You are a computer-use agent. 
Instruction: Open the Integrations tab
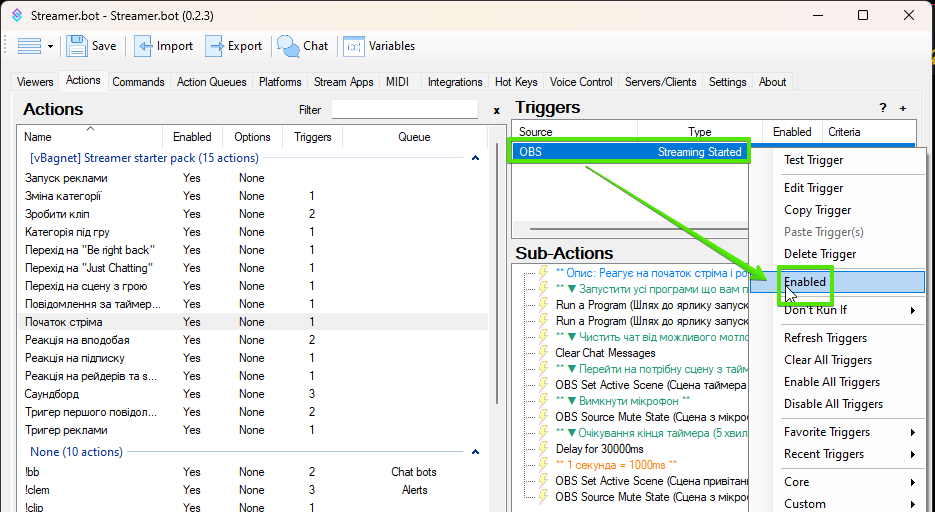point(455,82)
